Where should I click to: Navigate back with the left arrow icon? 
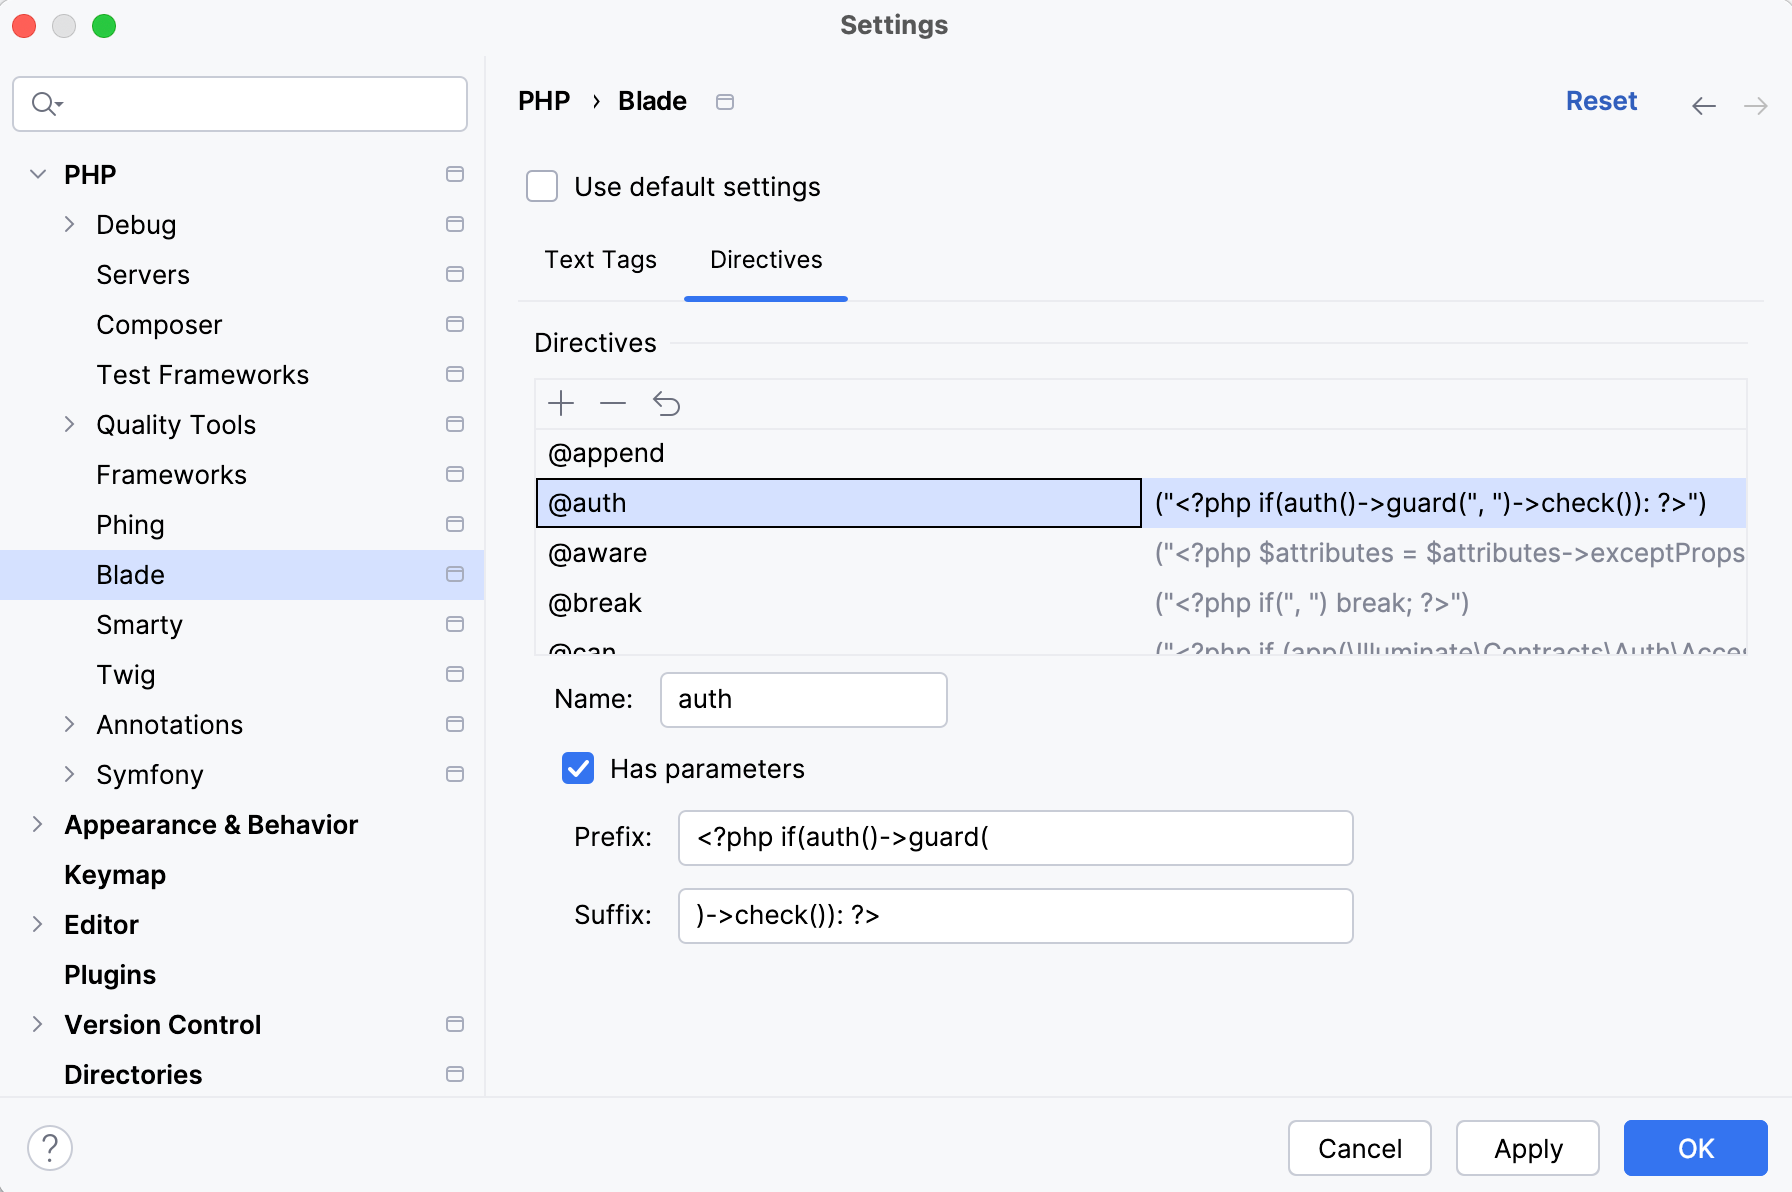pyautogui.click(x=1704, y=105)
